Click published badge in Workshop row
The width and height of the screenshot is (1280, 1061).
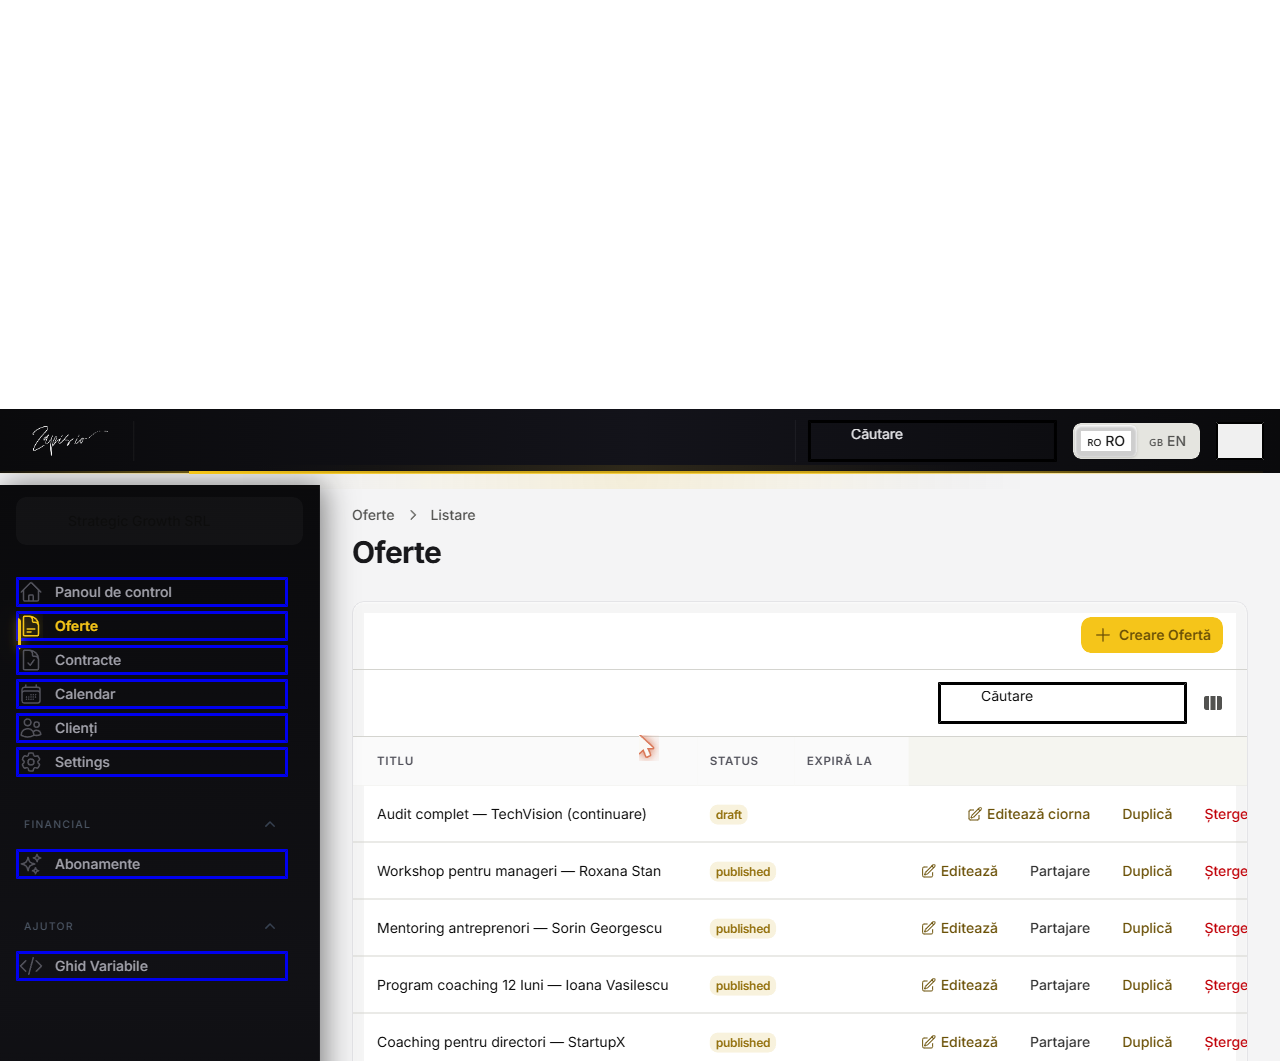pos(743,871)
